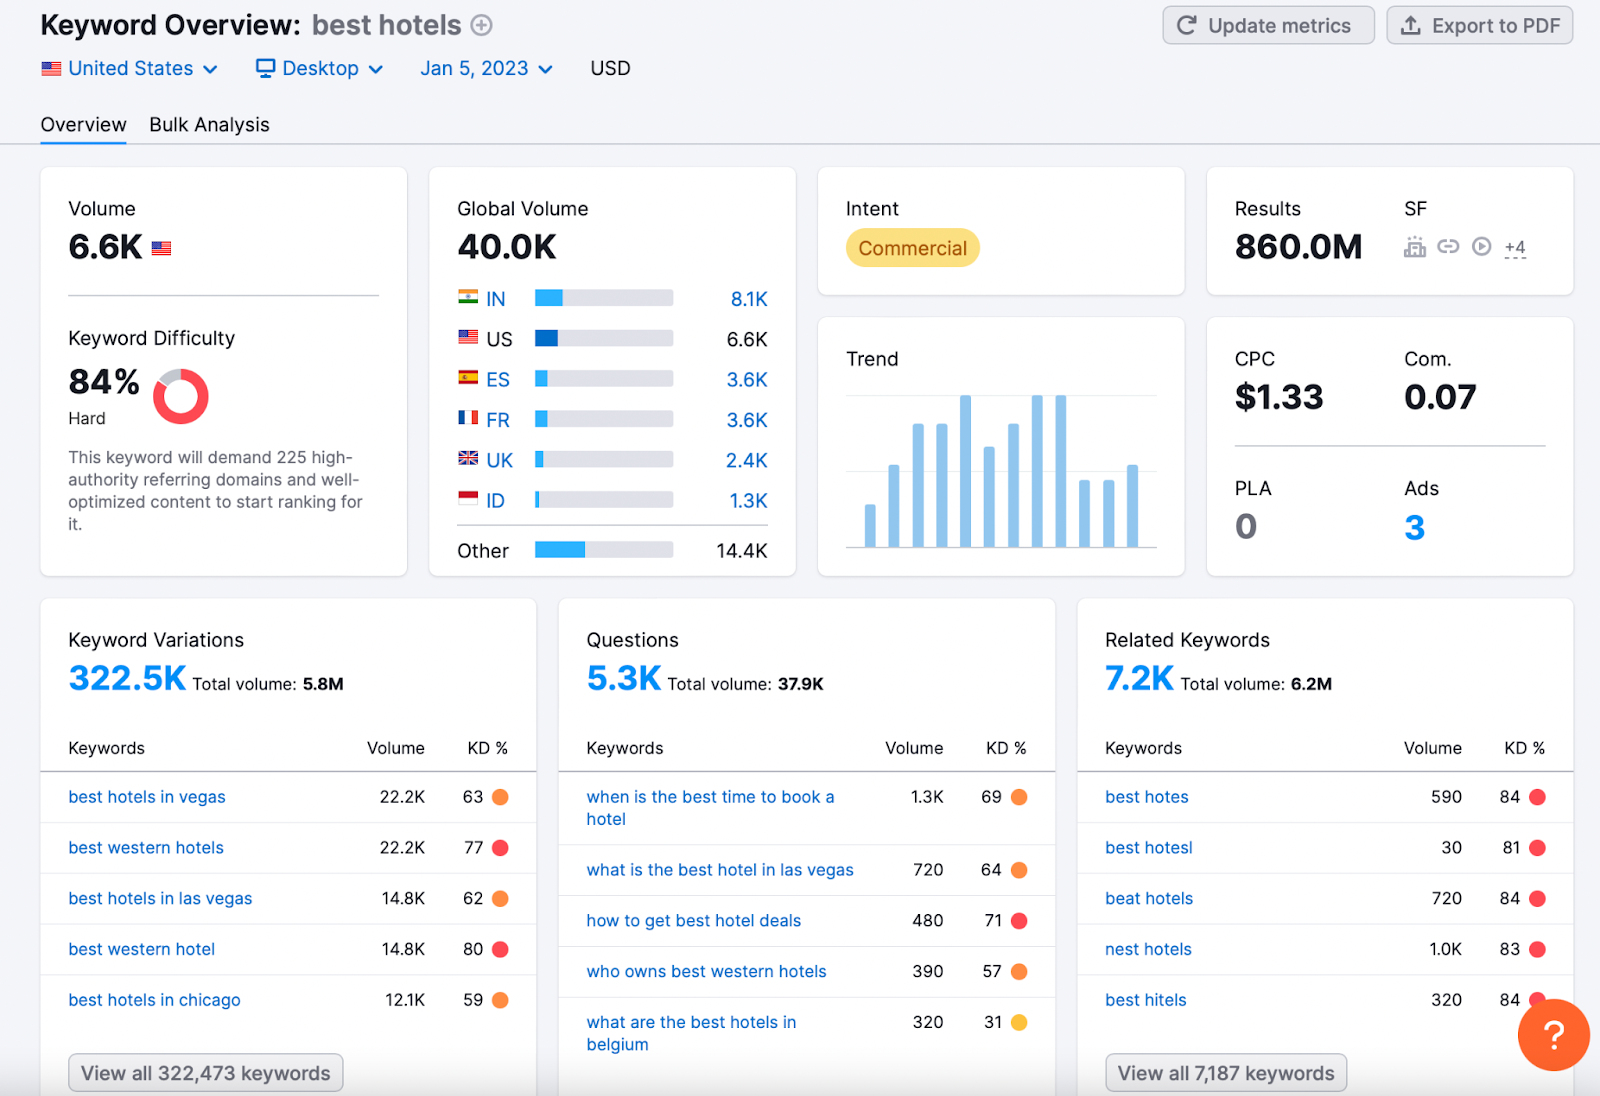Open the United States country dropdown

(x=130, y=69)
